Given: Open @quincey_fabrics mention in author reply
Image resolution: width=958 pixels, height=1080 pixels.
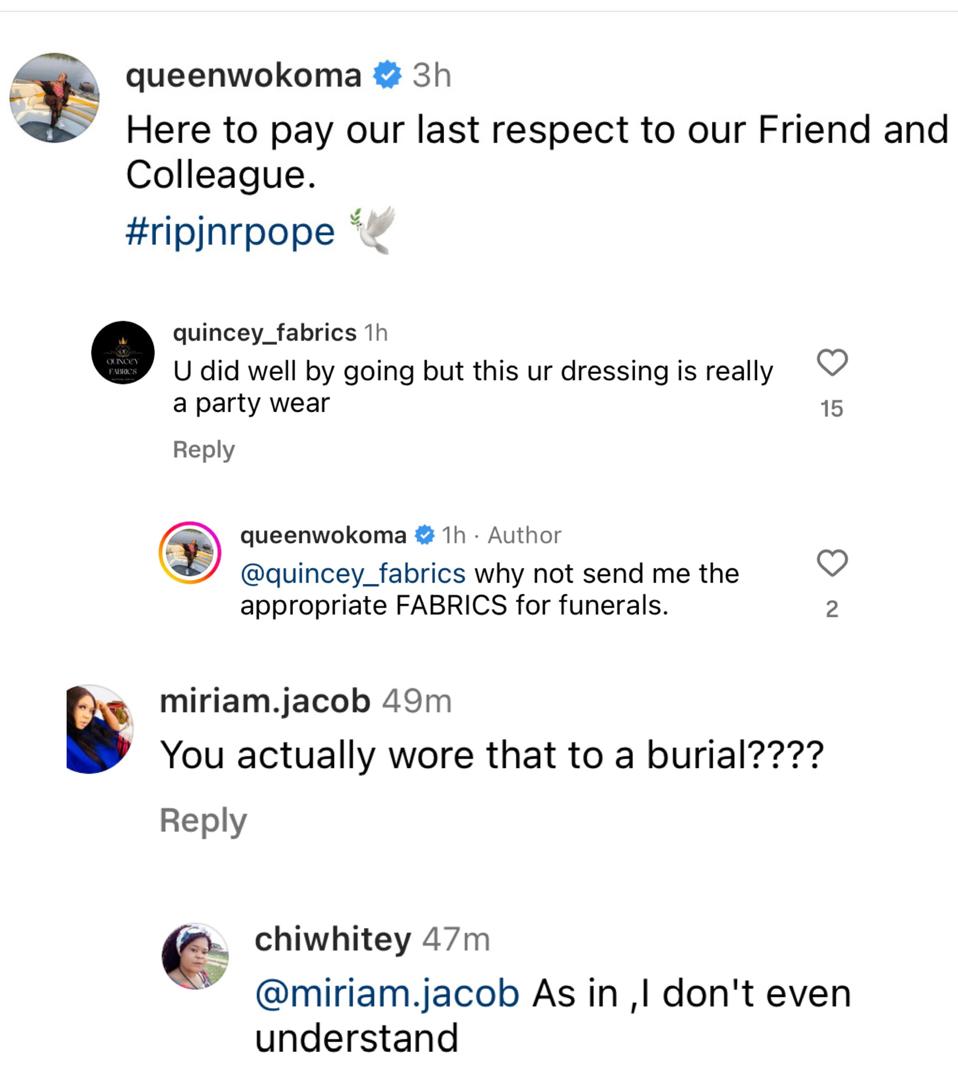Looking at the screenshot, I should pos(353,574).
